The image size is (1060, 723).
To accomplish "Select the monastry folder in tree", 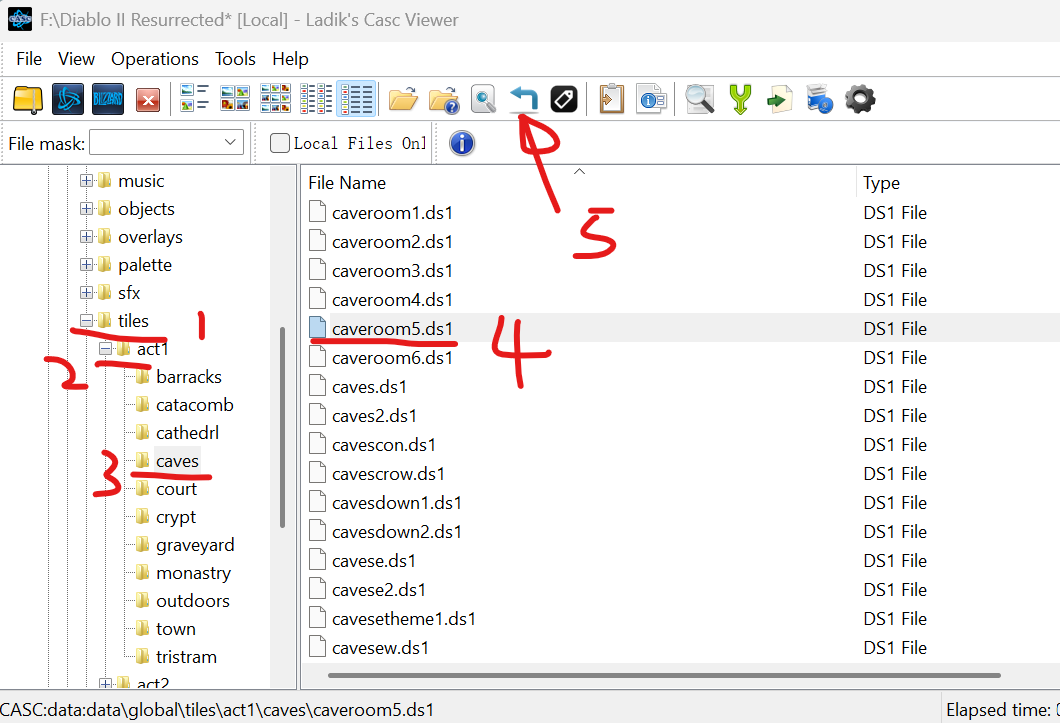I will 193,573.
